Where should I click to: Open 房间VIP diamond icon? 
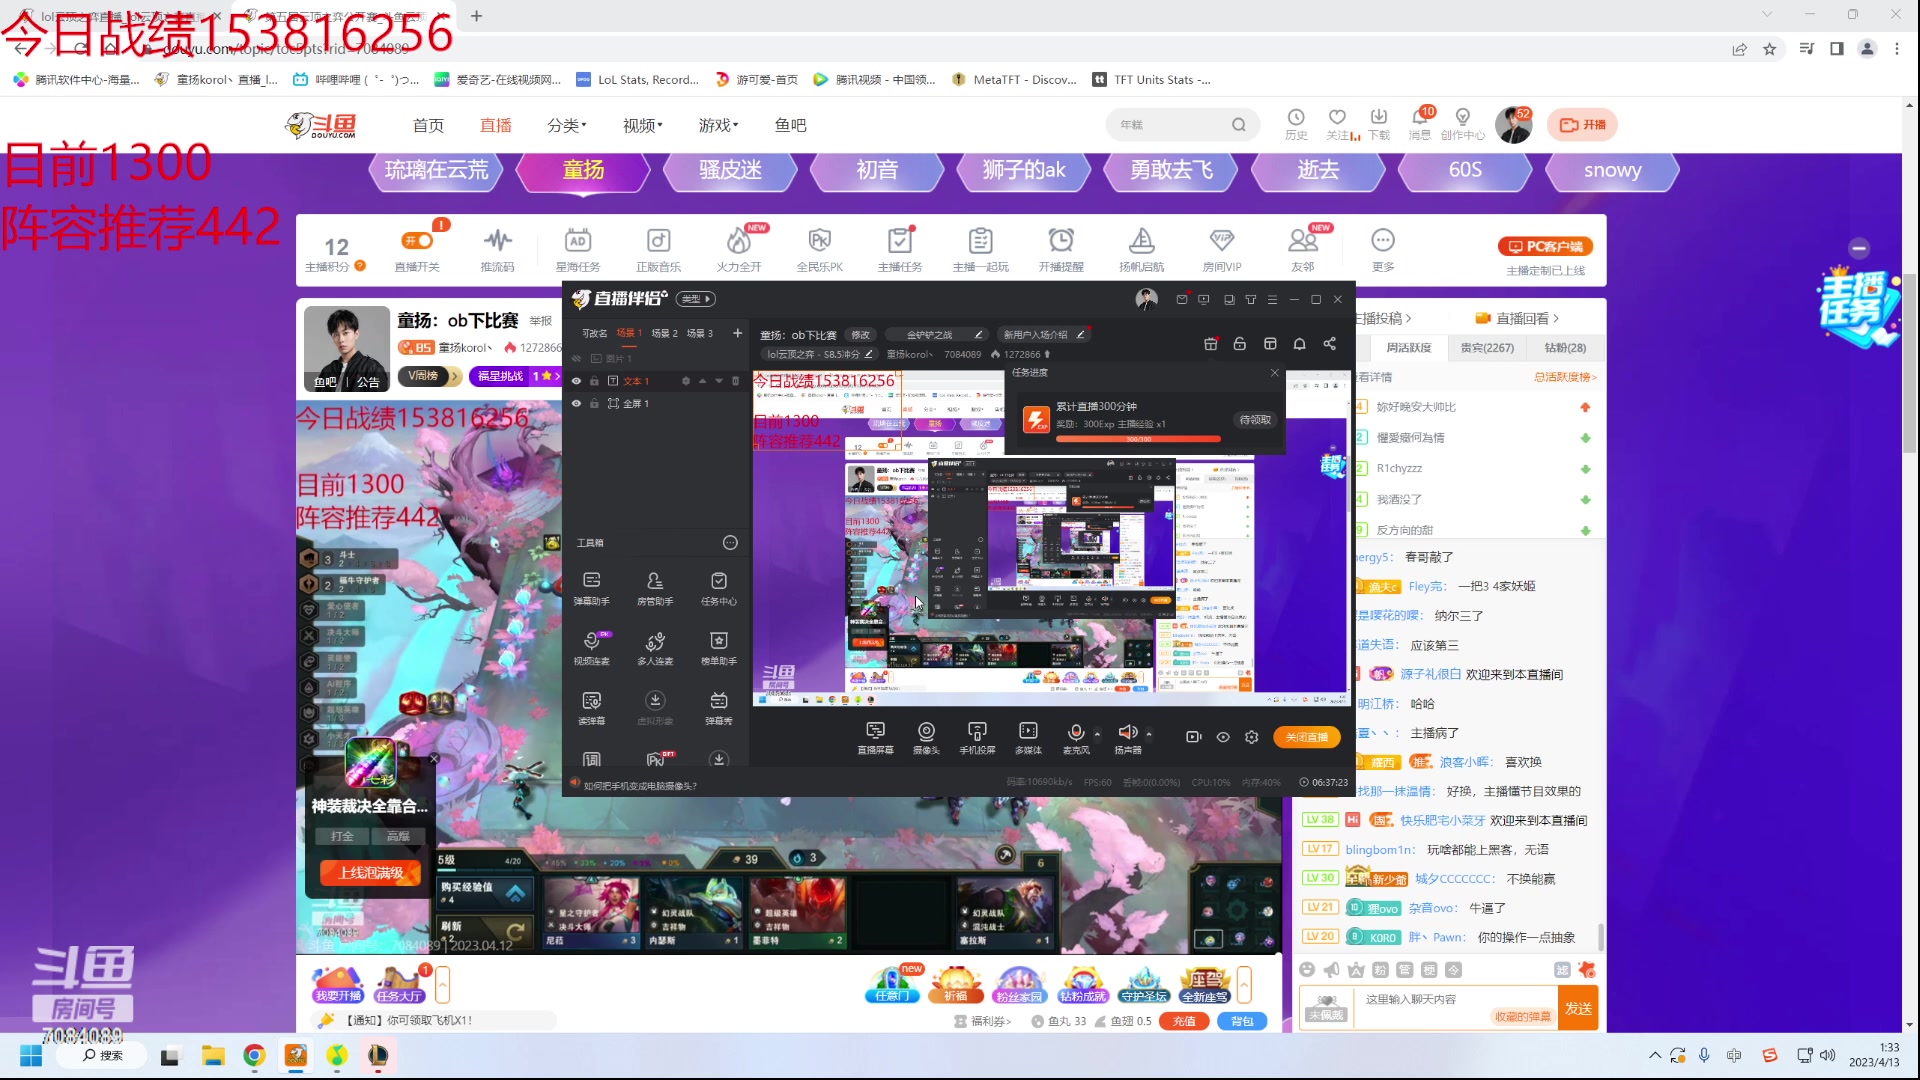[1222, 249]
